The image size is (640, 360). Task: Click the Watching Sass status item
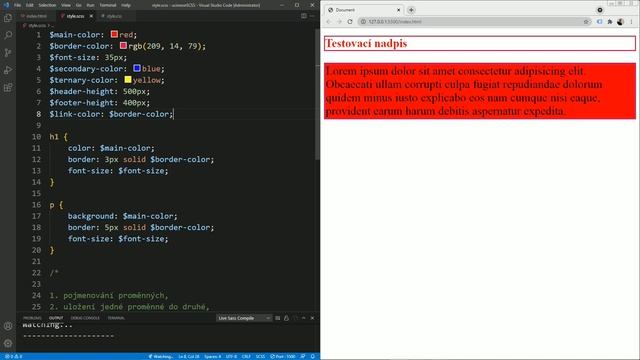[160, 356]
